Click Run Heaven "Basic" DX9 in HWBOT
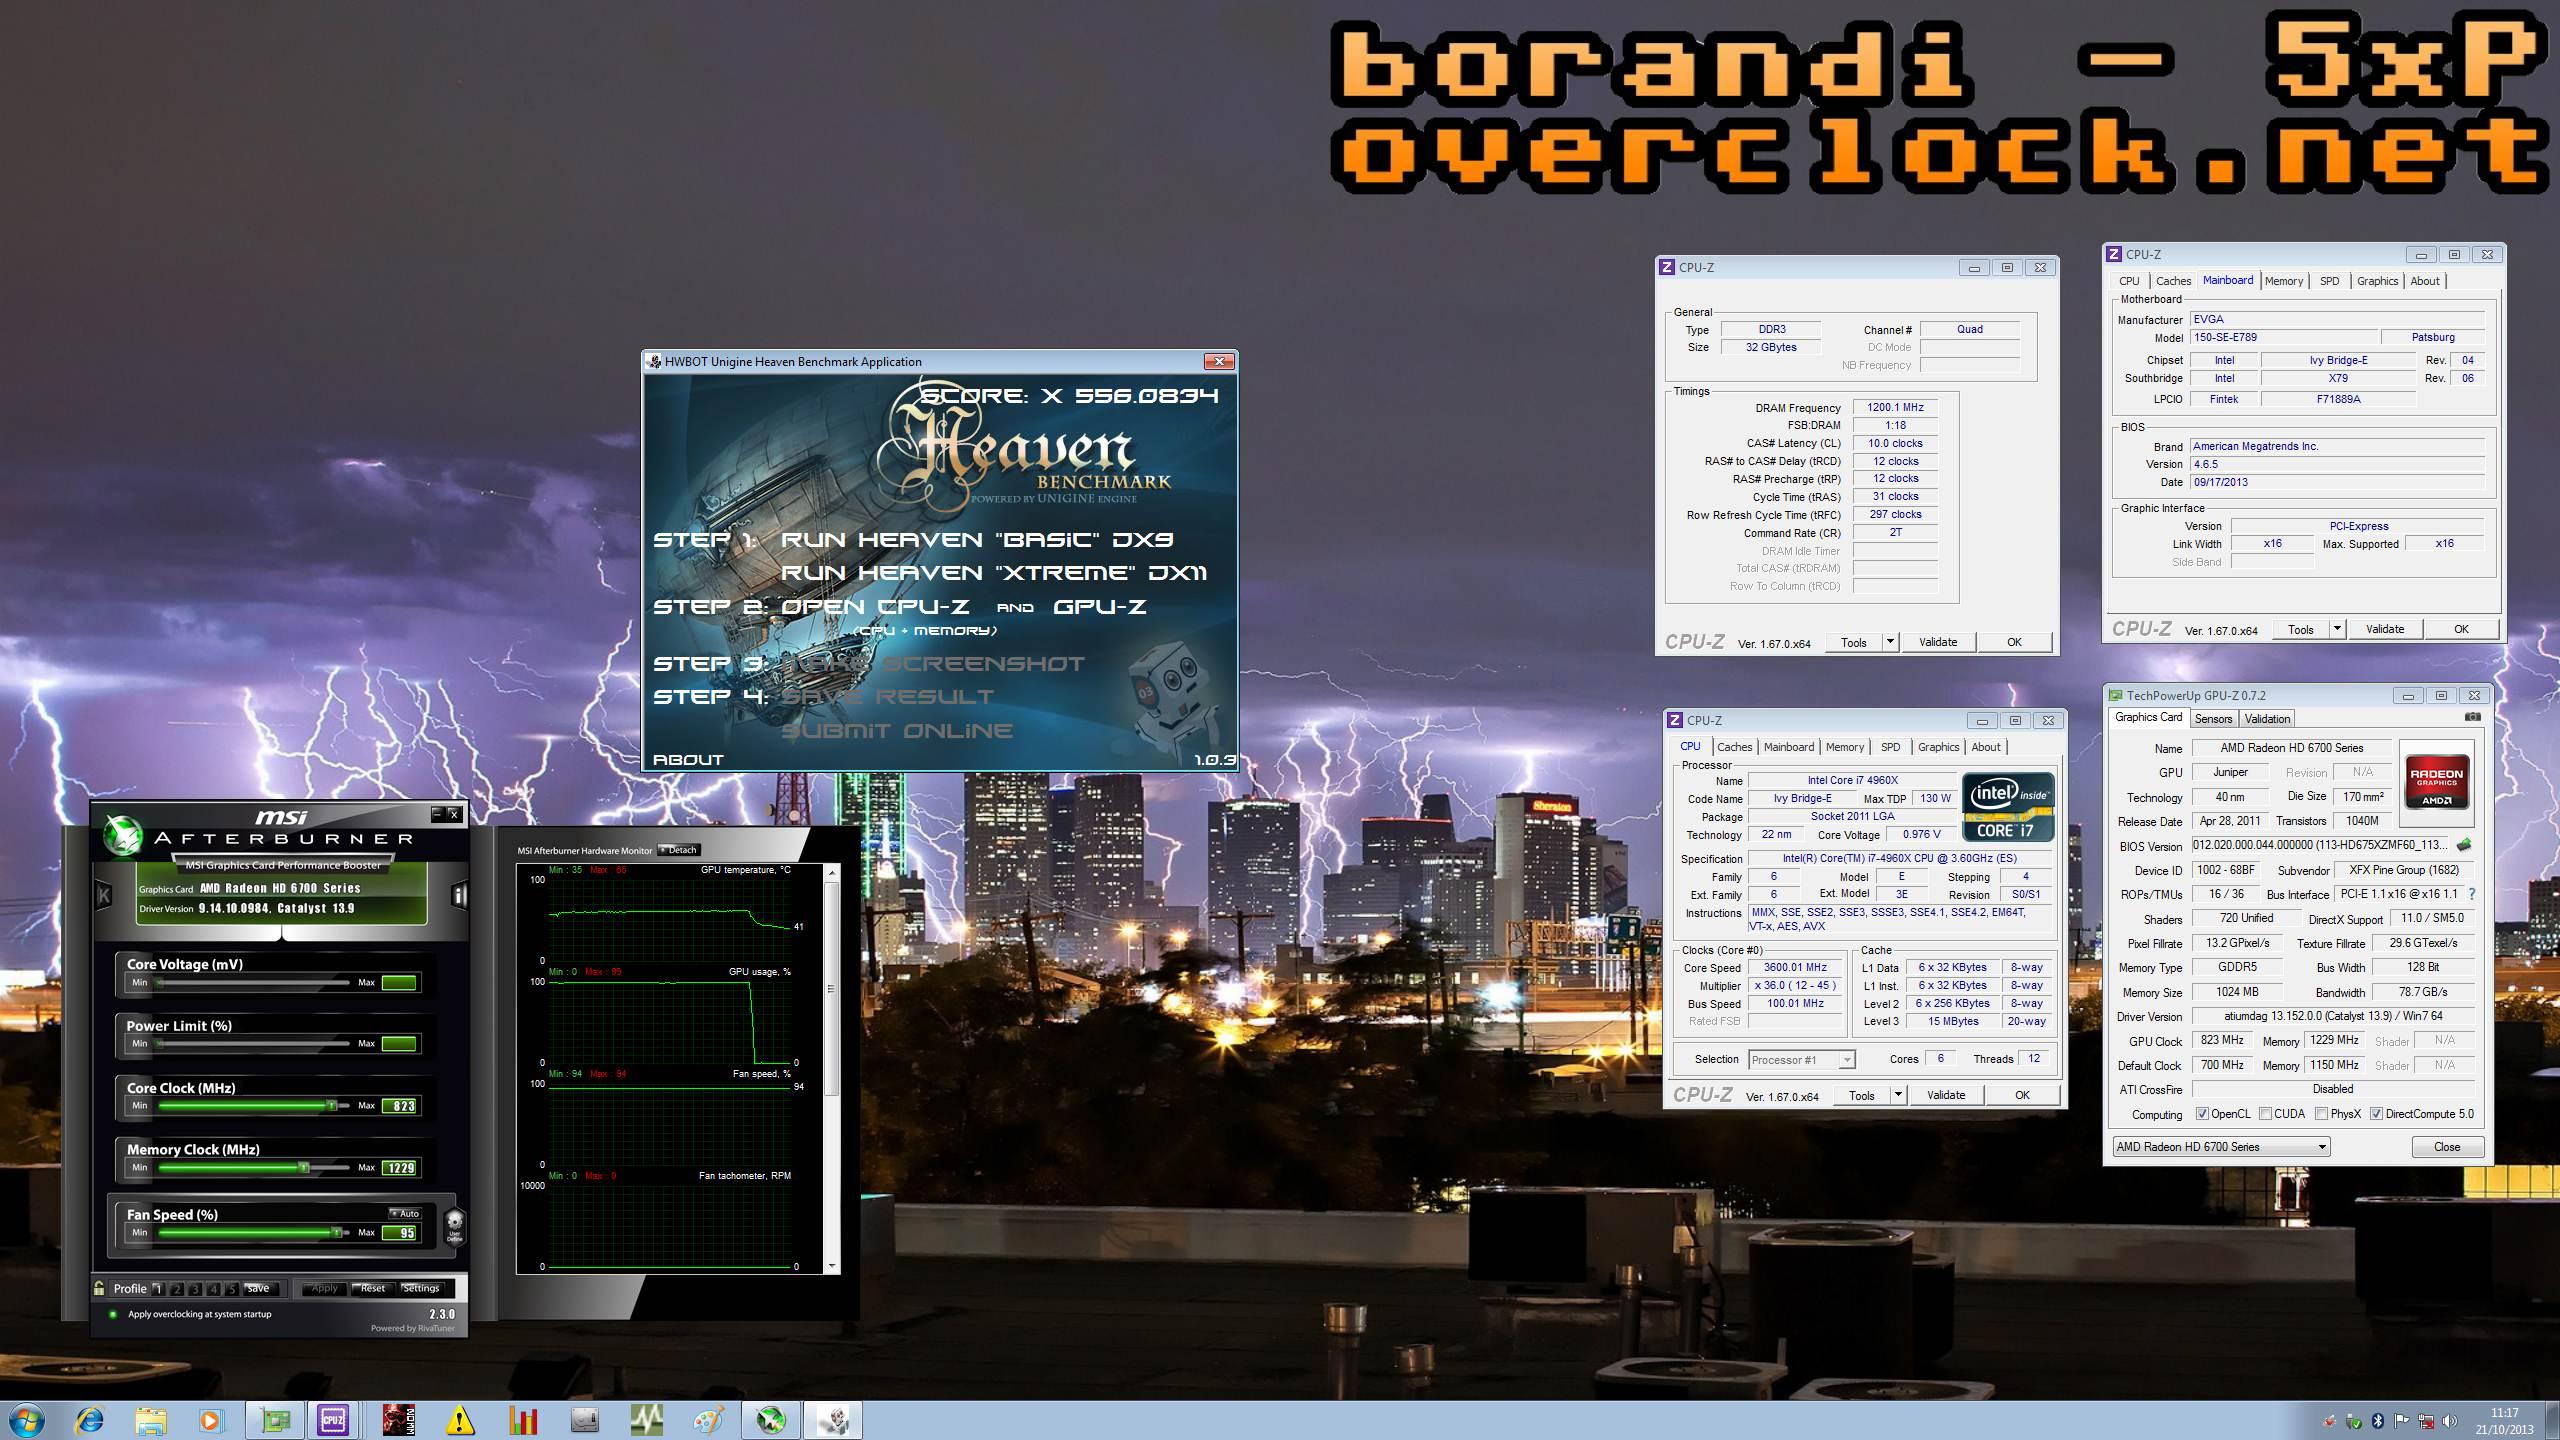 [977, 540]
